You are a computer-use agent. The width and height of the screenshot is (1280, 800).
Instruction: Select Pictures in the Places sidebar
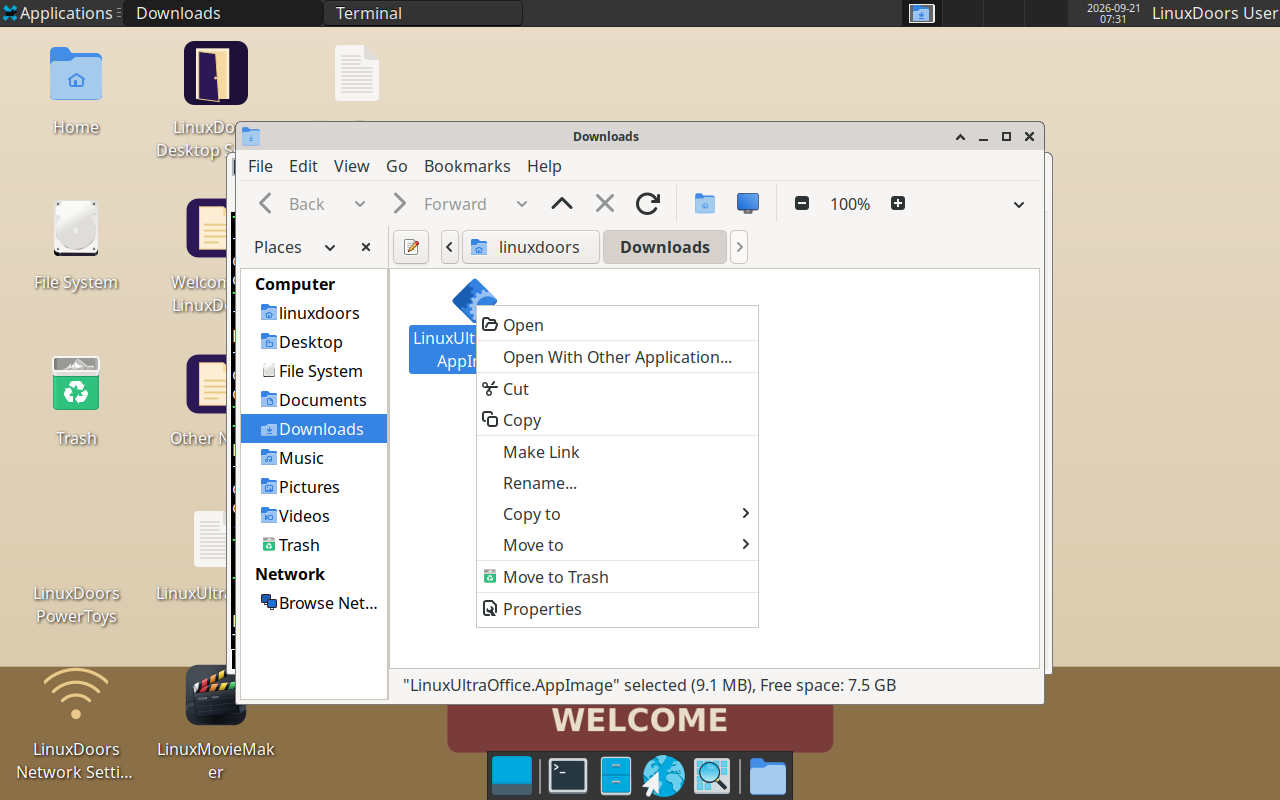(314, 487)
